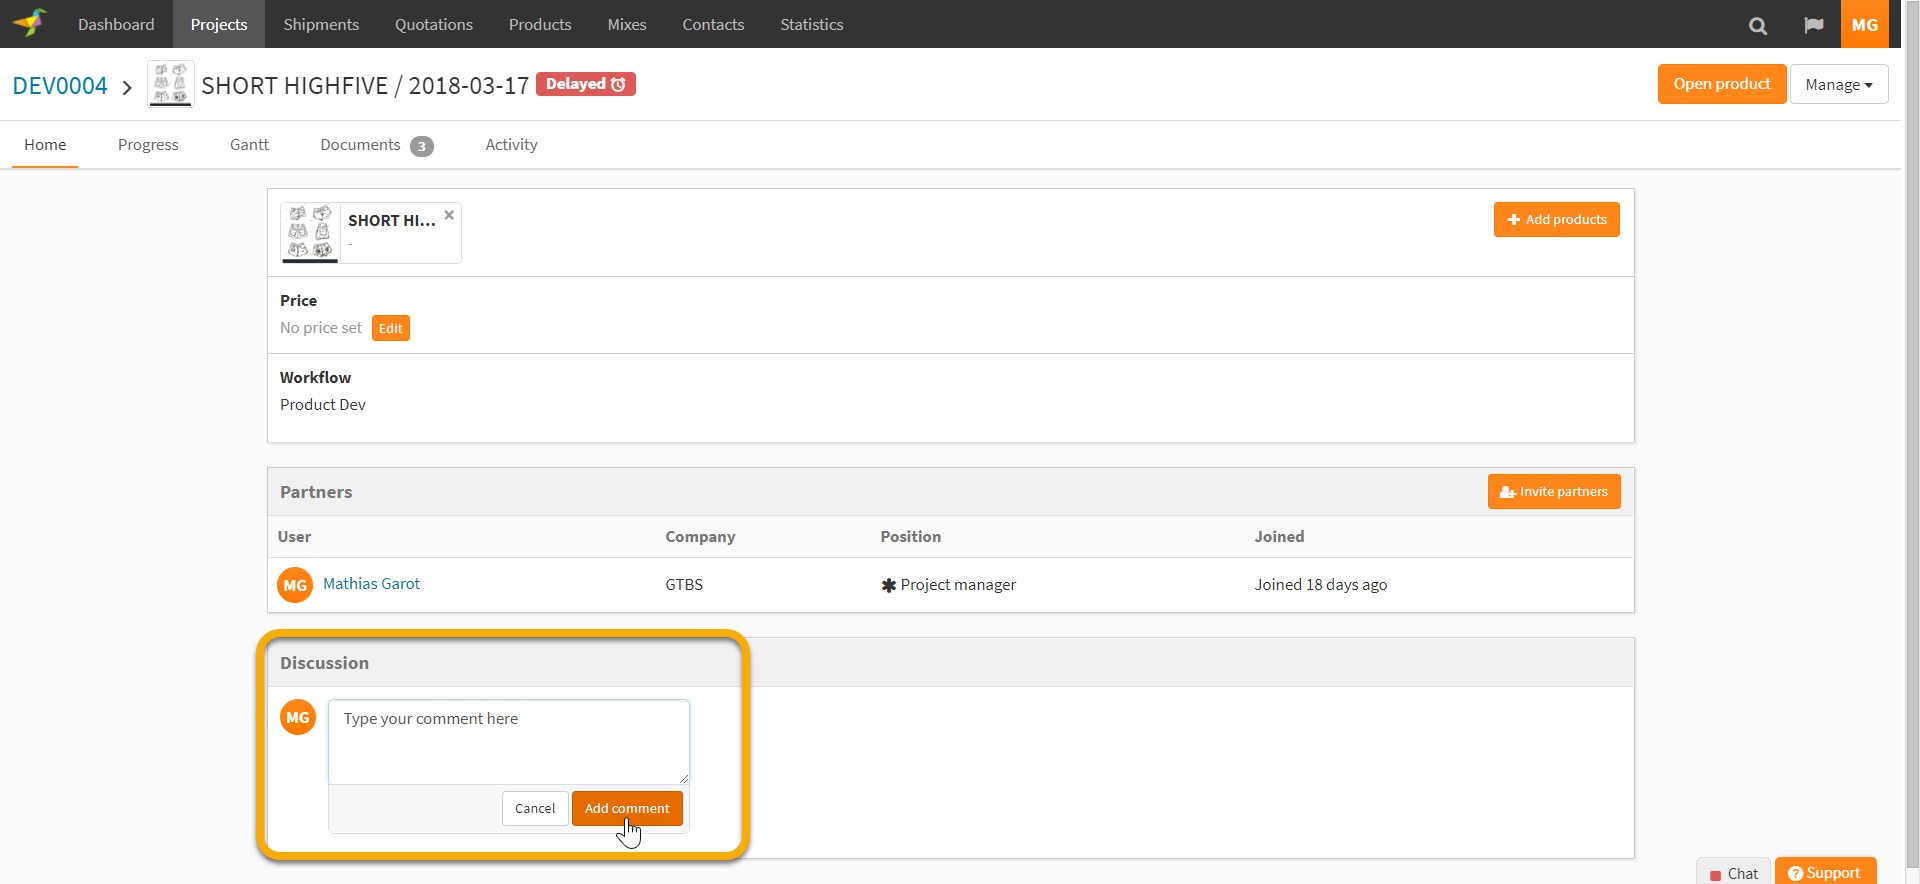This screenshot has width=1920, height=884.
Task: Click Mathias Garot's MG avatar in Partners
Action: click(295, 585)
